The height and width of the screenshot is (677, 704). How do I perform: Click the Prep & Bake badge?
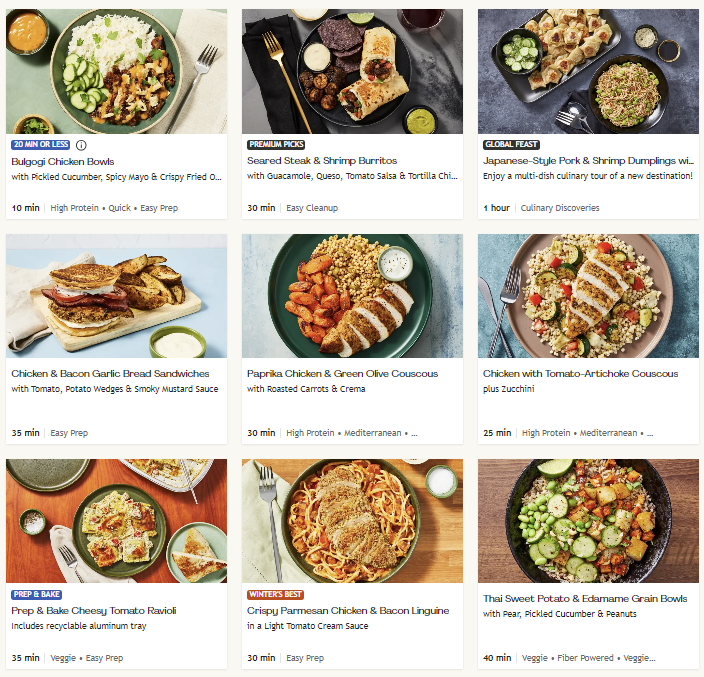39,594
